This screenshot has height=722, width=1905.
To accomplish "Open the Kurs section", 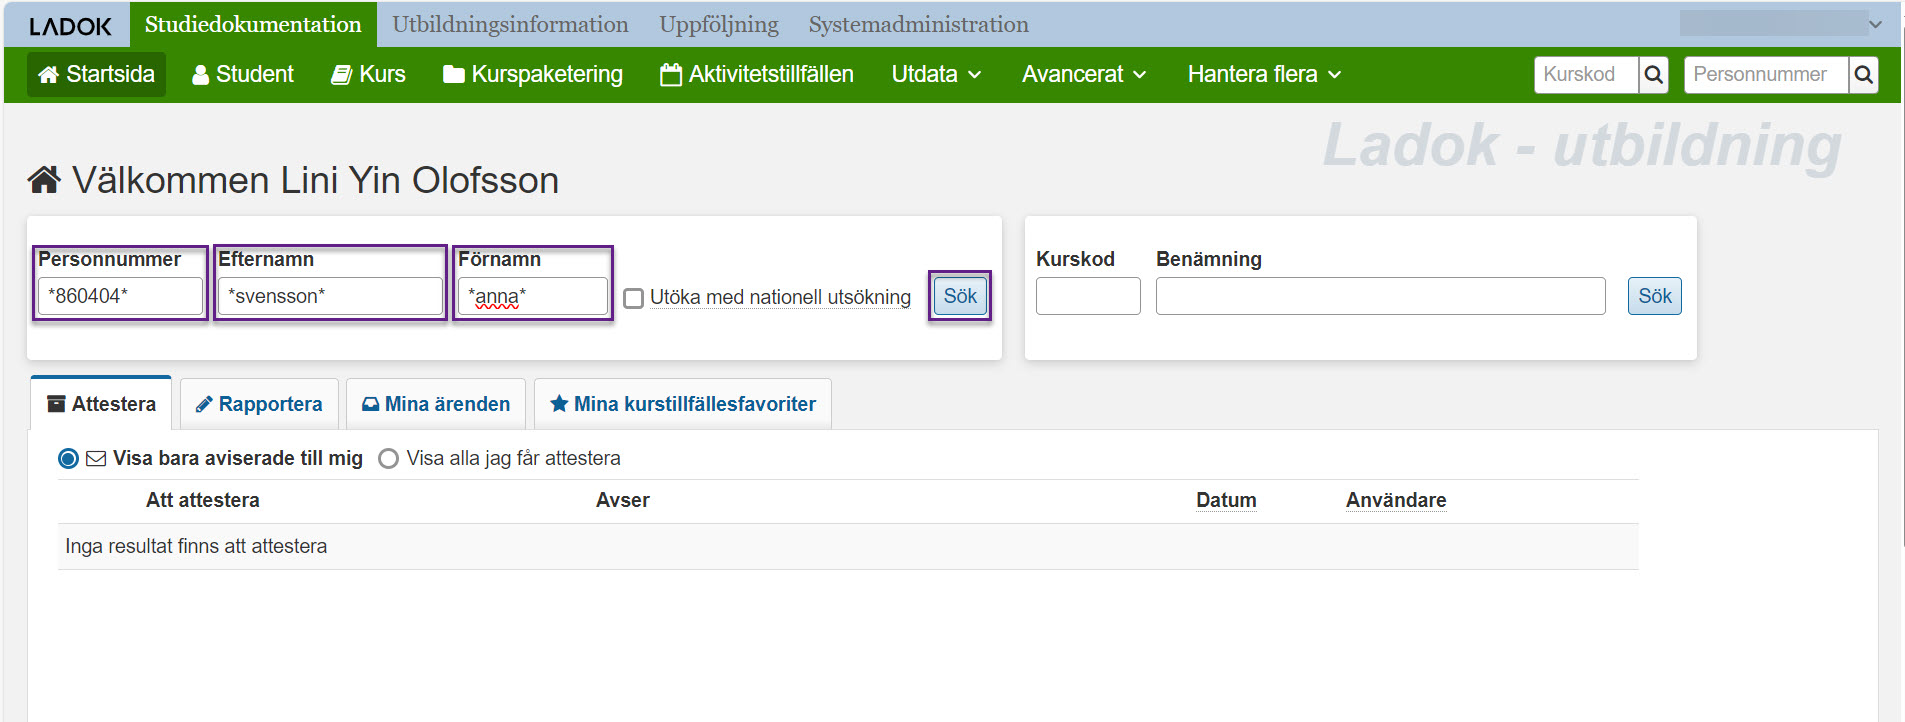I will 368,74.
